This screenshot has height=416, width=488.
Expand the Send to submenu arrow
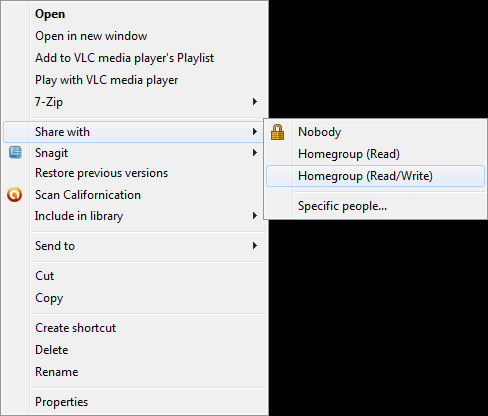255,246
